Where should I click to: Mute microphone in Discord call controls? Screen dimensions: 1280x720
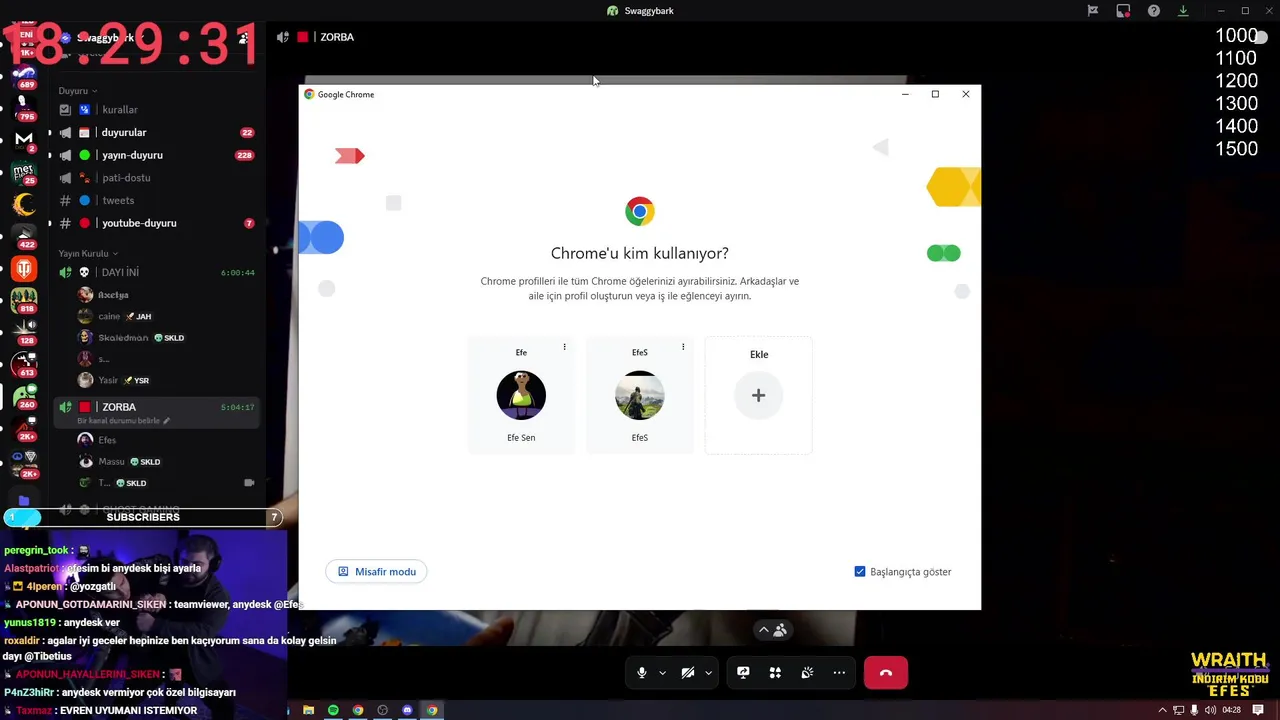click(642, 673)
